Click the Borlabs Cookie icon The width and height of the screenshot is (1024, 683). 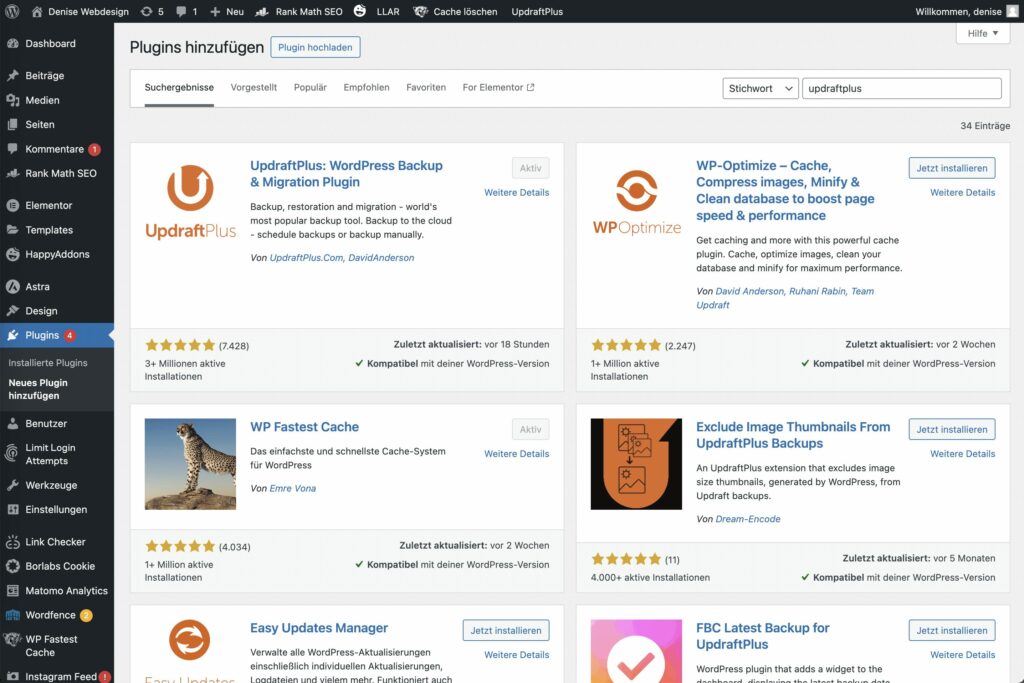(12, 566)
